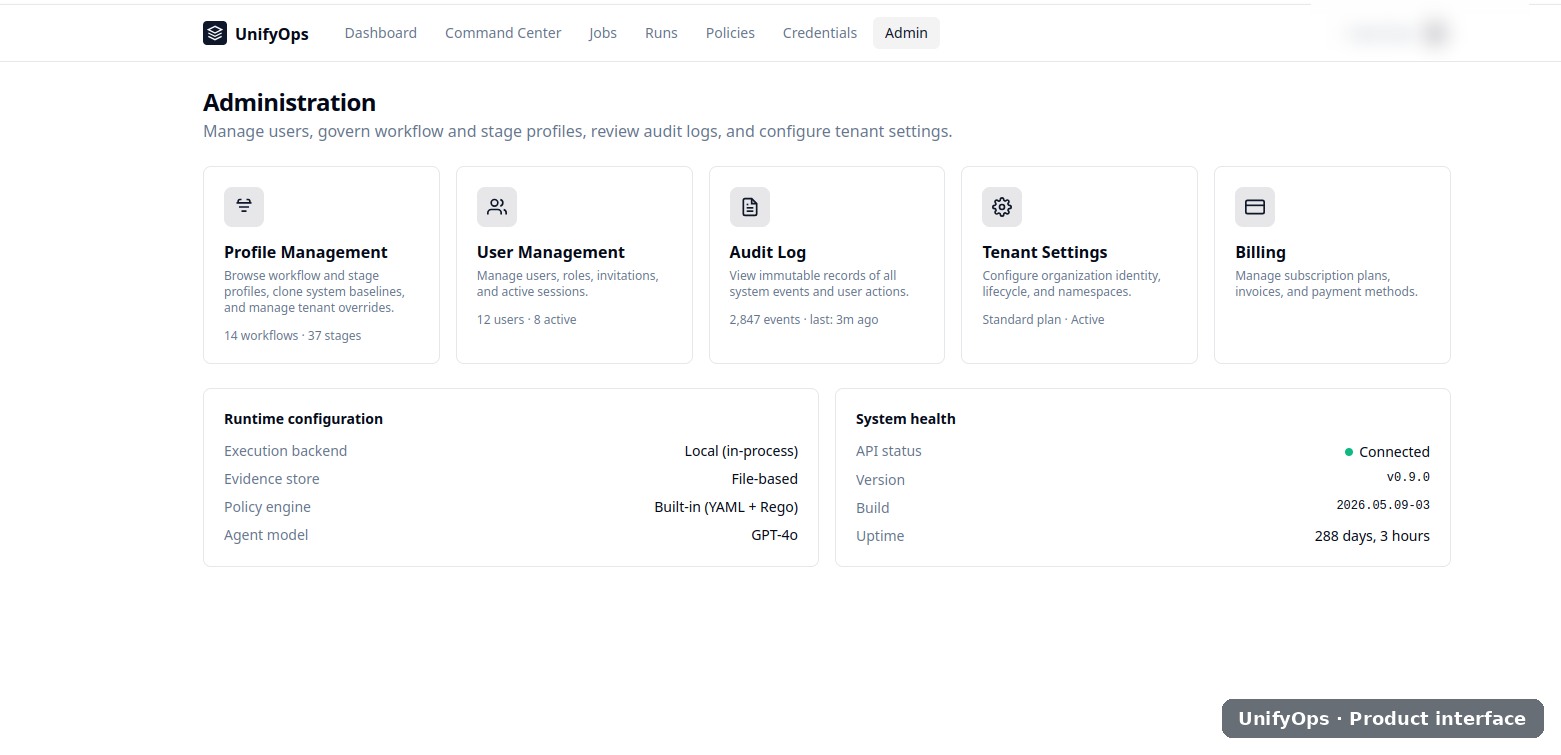
Task: Click the Profile Management description text
Action: tap(314, 292)
